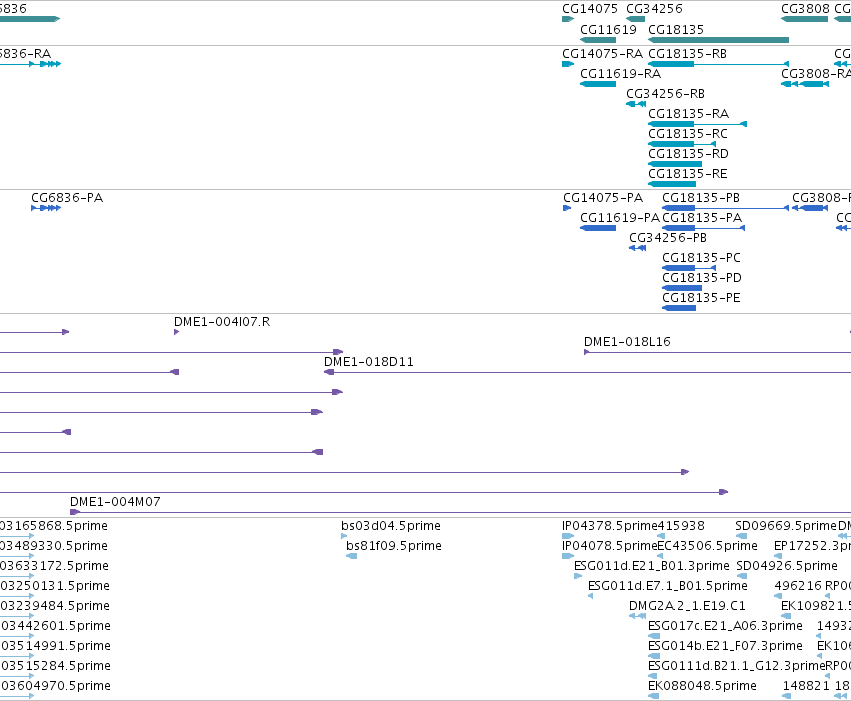Select EST ESG014b.E21_F07.3prime
Screen dimensions: 851x701
pyautogui.click(x=725, y=647)
